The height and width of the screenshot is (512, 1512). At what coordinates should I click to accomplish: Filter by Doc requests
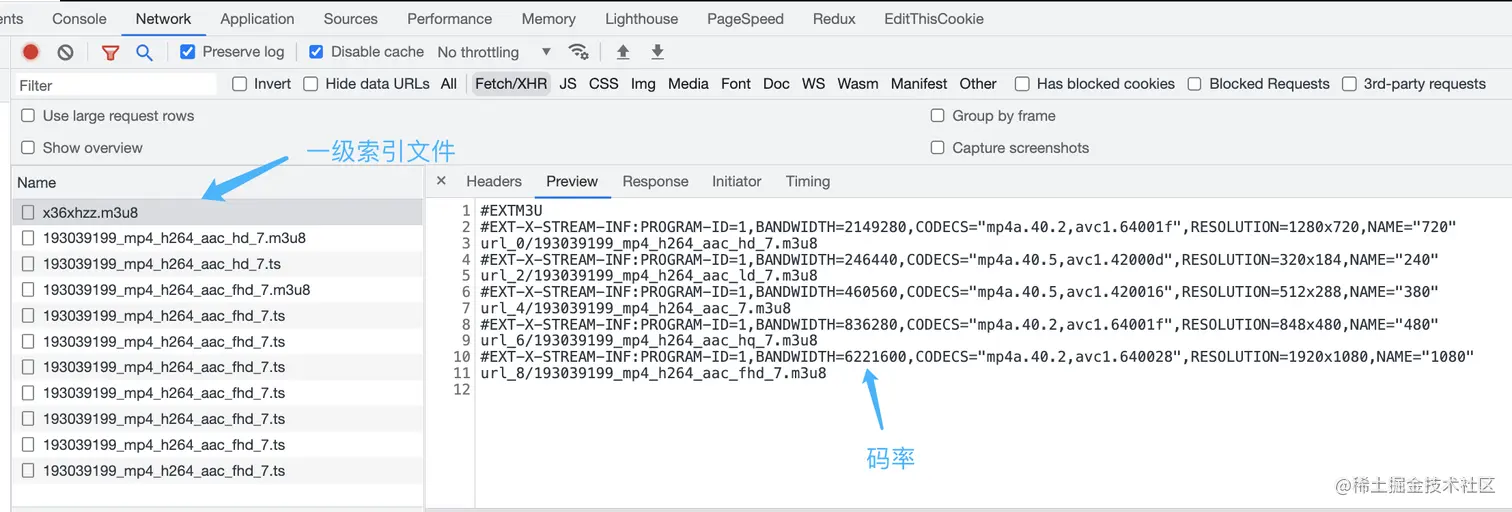[x=776, y=84]
